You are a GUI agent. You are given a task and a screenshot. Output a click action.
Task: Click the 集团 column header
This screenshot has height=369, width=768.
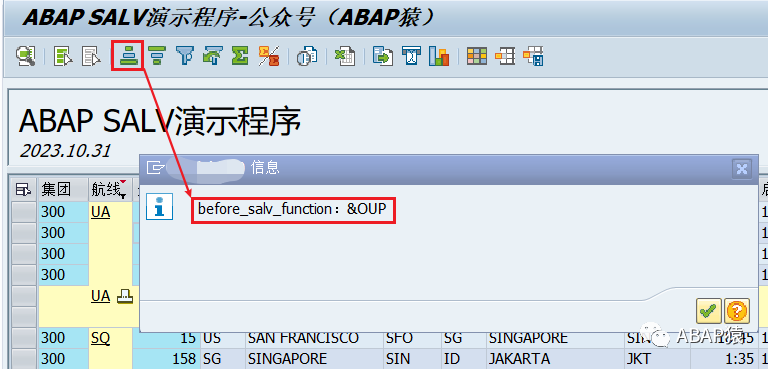[x=63, y=189]
